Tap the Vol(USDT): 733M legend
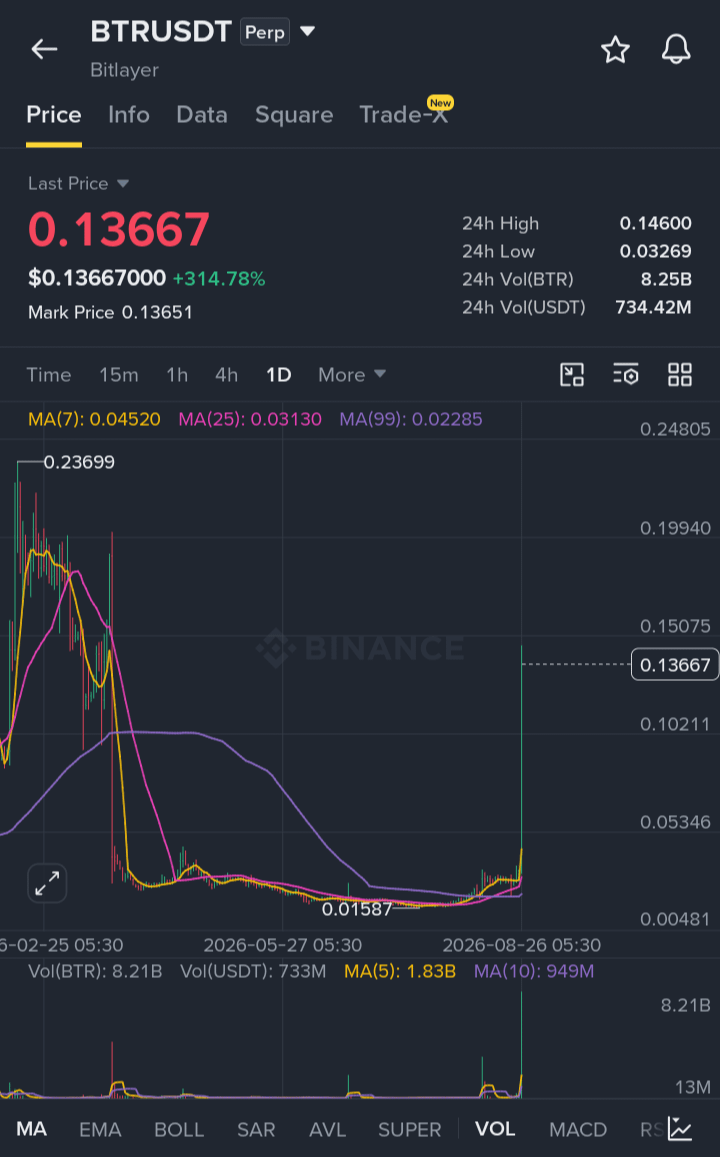This screenshot has height=1157, width=720. tap(253, 971)
